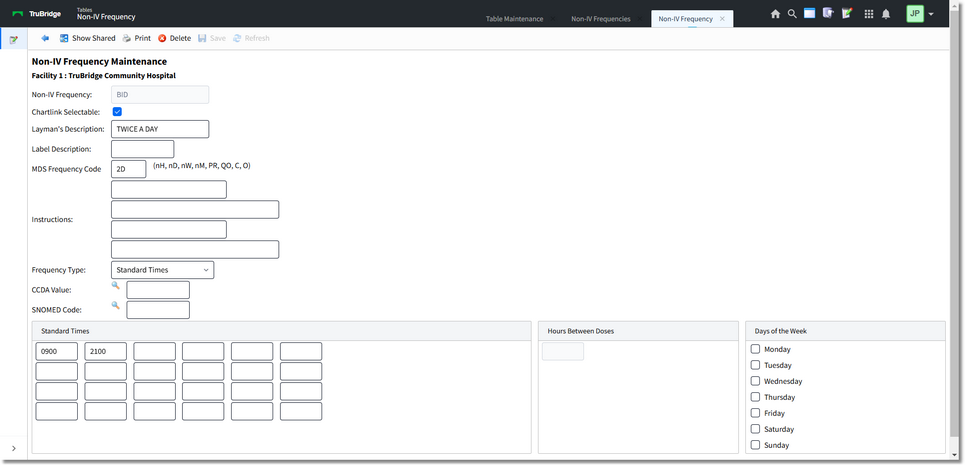Click the first Instructions line field

(x=169, y=190)
